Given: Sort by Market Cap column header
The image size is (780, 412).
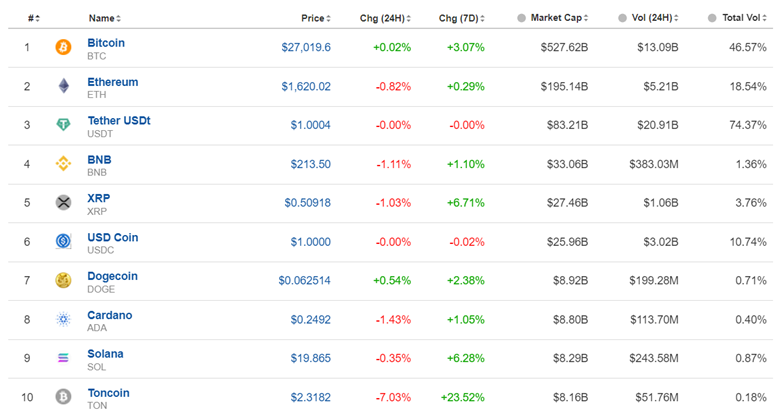Looking at the screenshot, I should click(x=560, y=18).
